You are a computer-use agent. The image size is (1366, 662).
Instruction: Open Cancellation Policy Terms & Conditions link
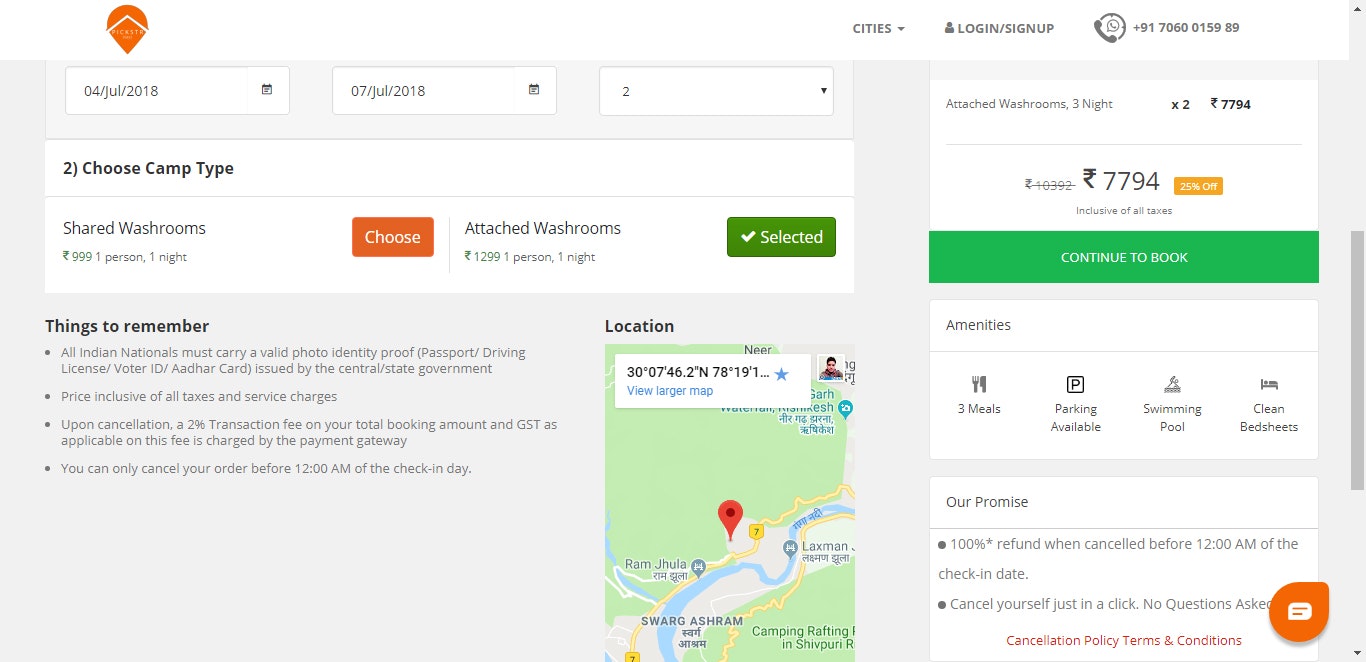pyautogui.click(x=1124, y=640)
